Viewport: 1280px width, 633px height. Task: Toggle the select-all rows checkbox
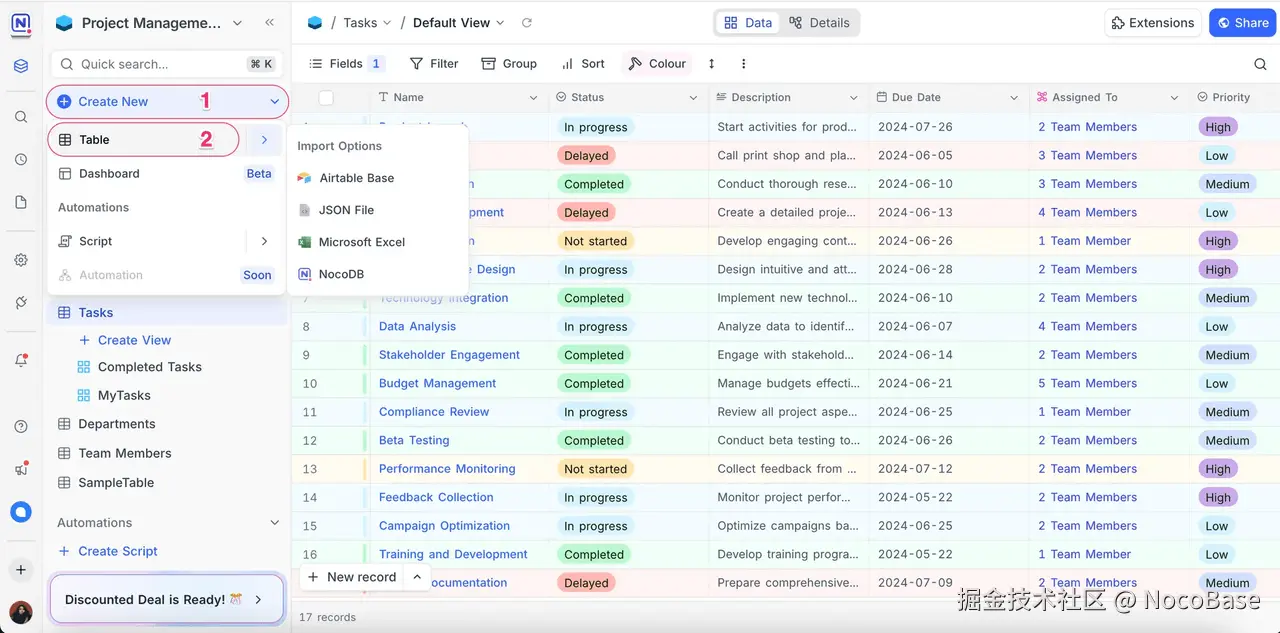point(326,98)
